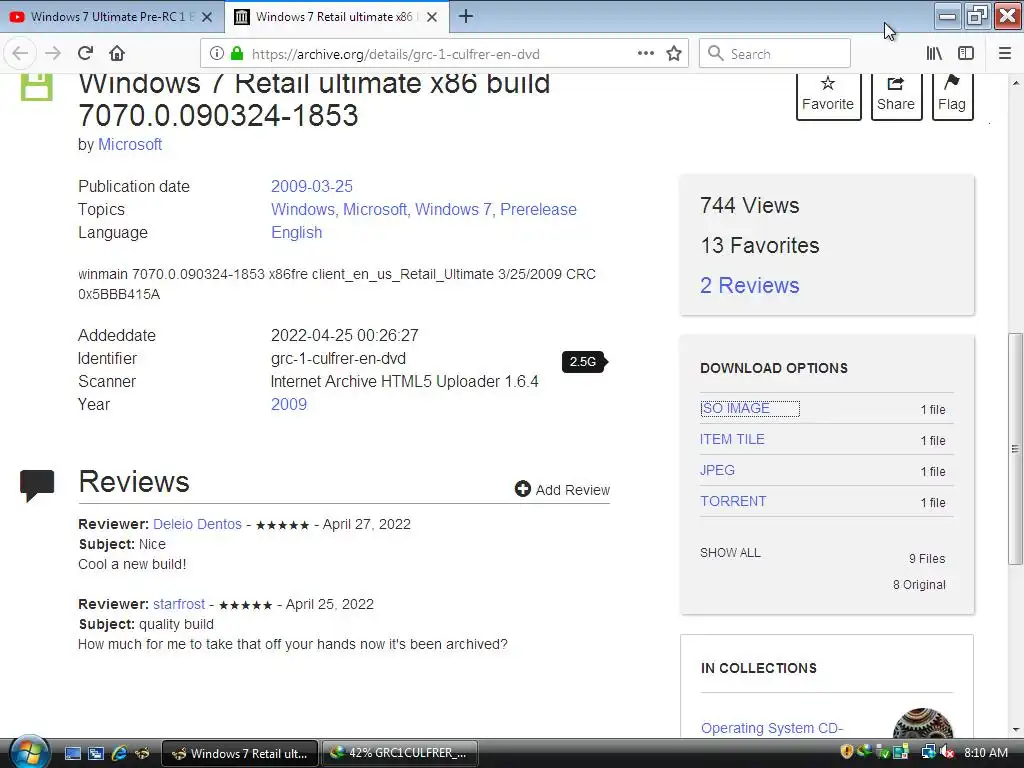Viewport: 1024px width, 768px height.
Task: Open reviewer Deleio Dentos profile
Action: pyautogui.click(x=197, y=524)
